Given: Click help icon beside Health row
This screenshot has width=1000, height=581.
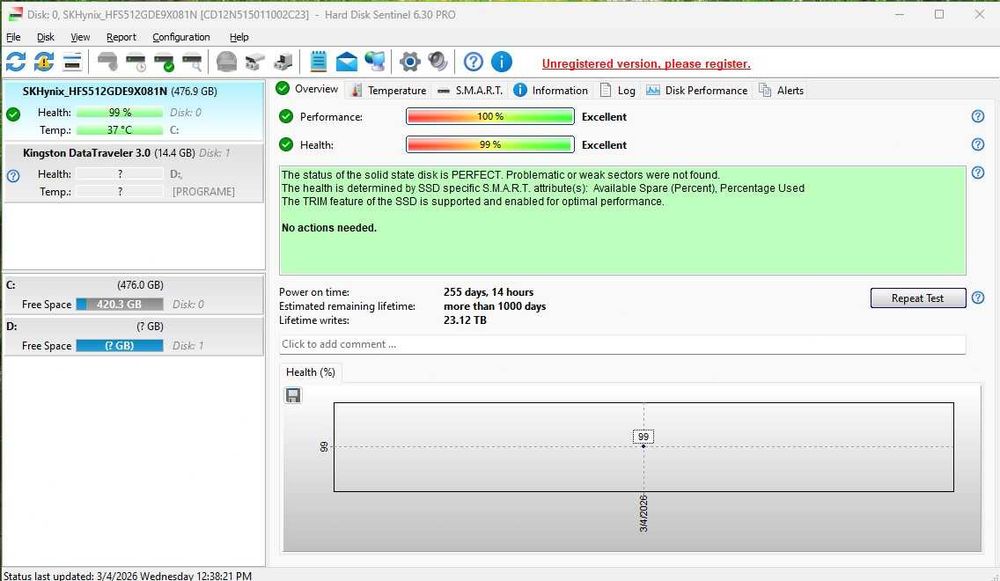Looking at the screenshot, I should pyautogui.click(x=978, y=144).
